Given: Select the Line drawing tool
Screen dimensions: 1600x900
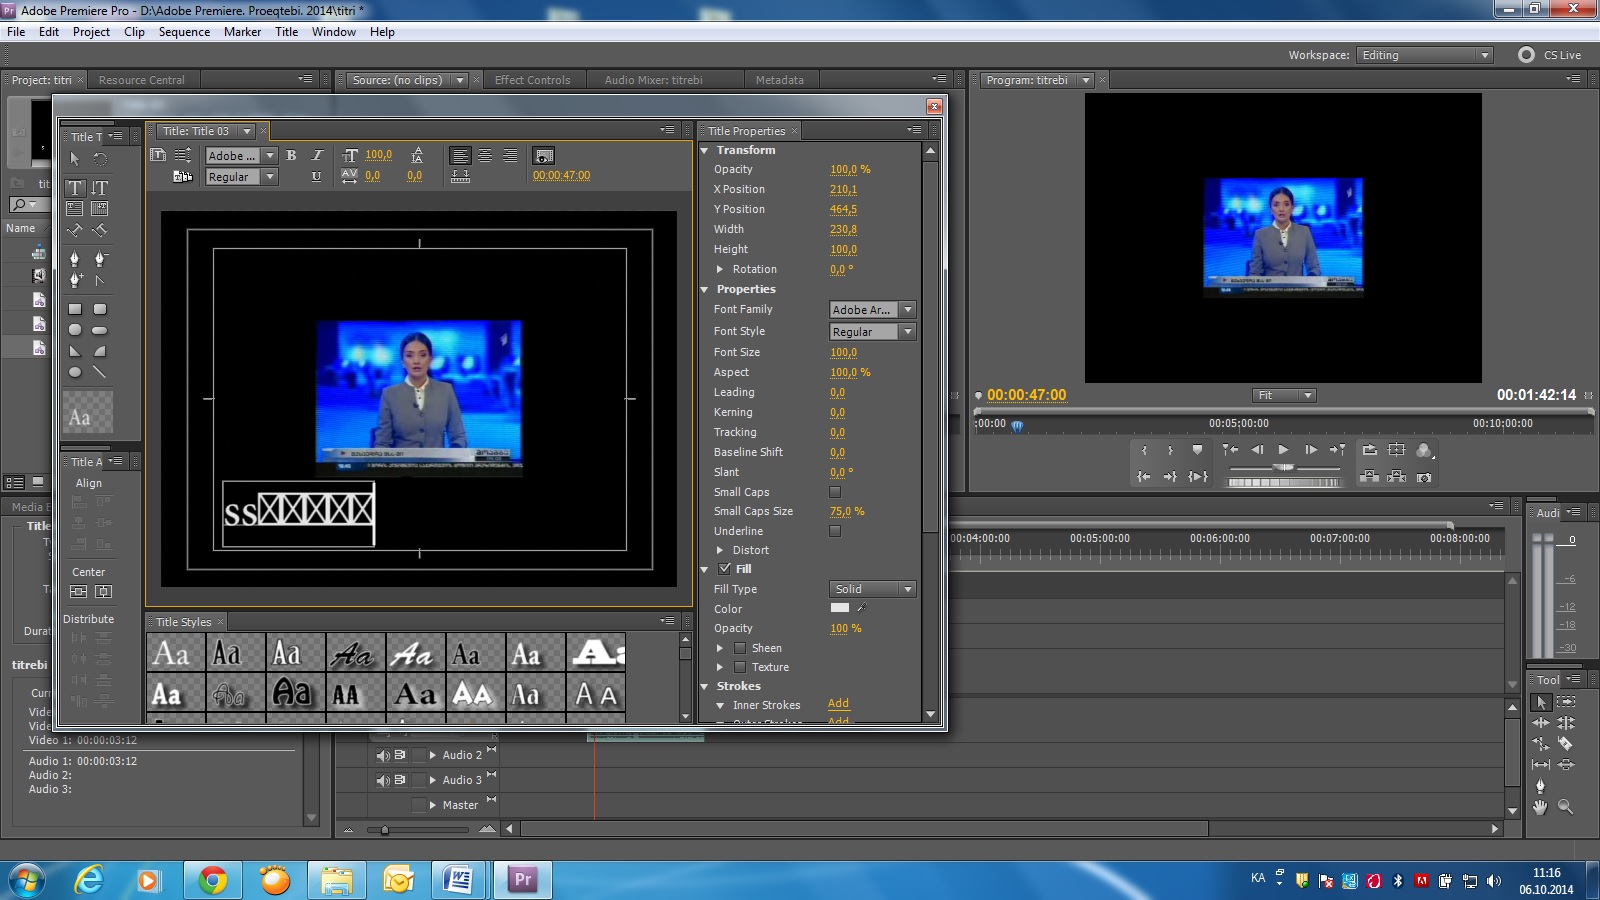Looking at the screenshot, I should (x=100, y=372).
